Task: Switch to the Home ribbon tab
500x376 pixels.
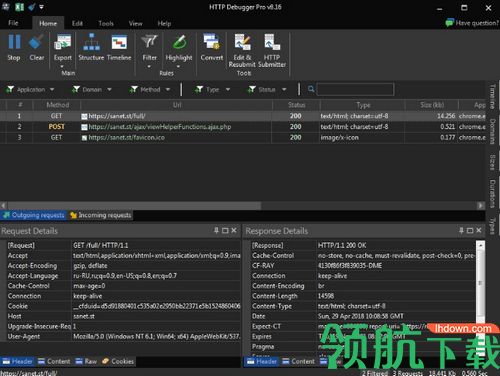Action: pyautogui.click(x=48, y=23)
